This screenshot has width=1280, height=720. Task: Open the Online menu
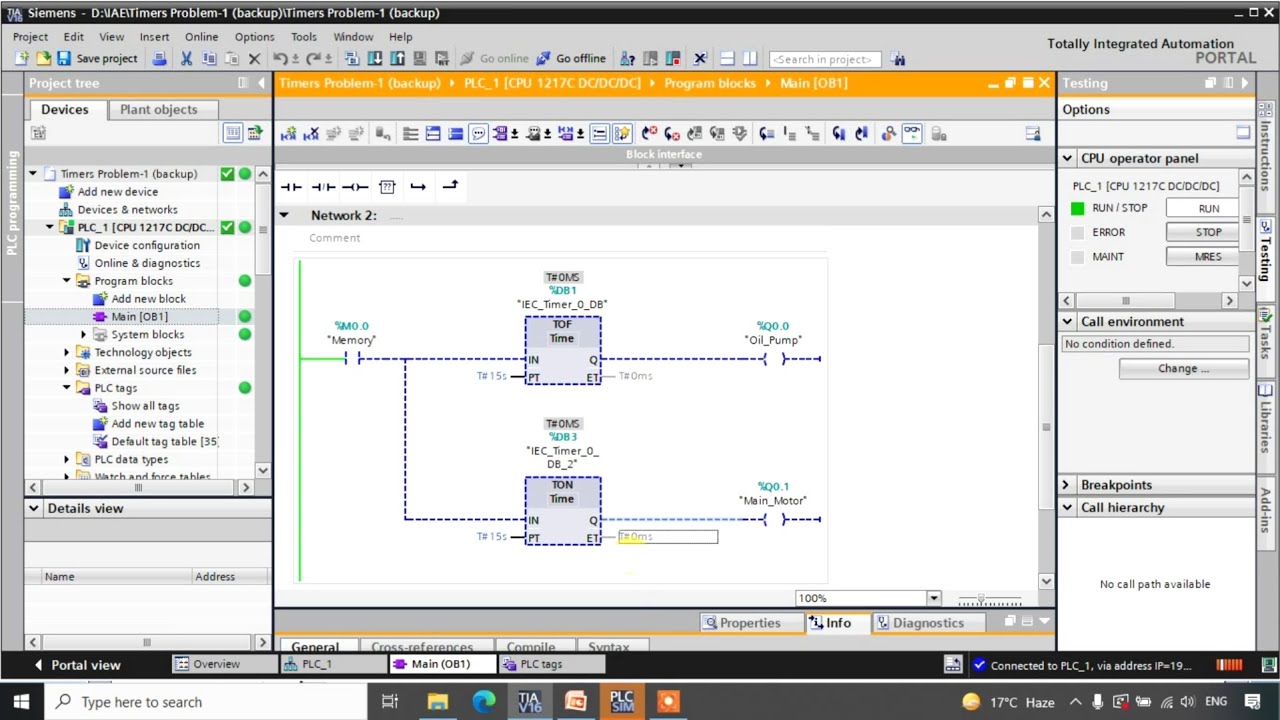(201, 37)
